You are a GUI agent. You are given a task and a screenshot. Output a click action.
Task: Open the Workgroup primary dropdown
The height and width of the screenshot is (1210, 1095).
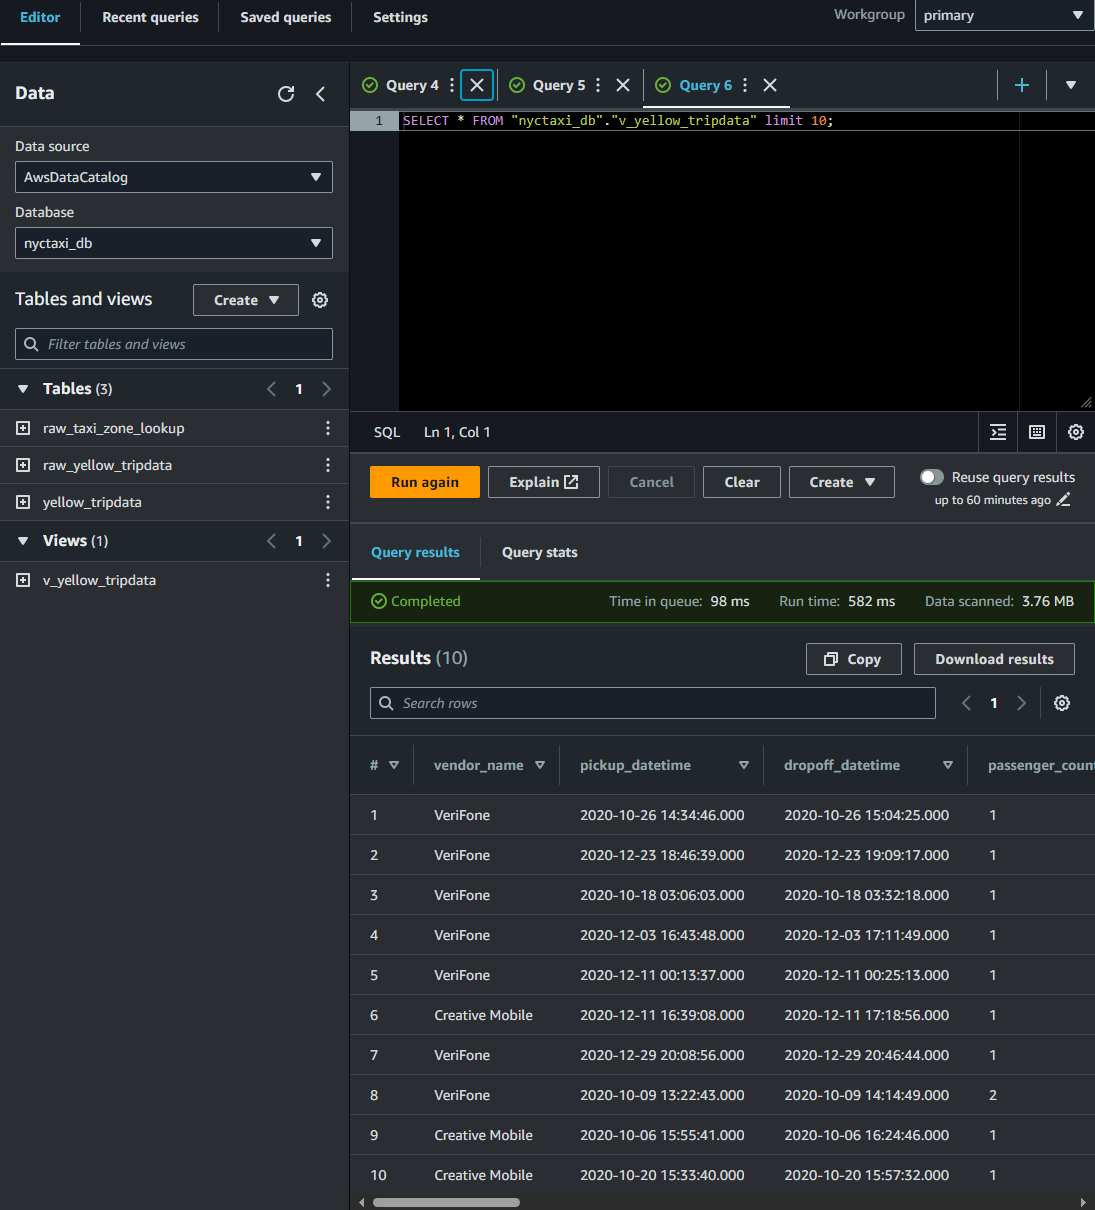(x=1004, y=15)
